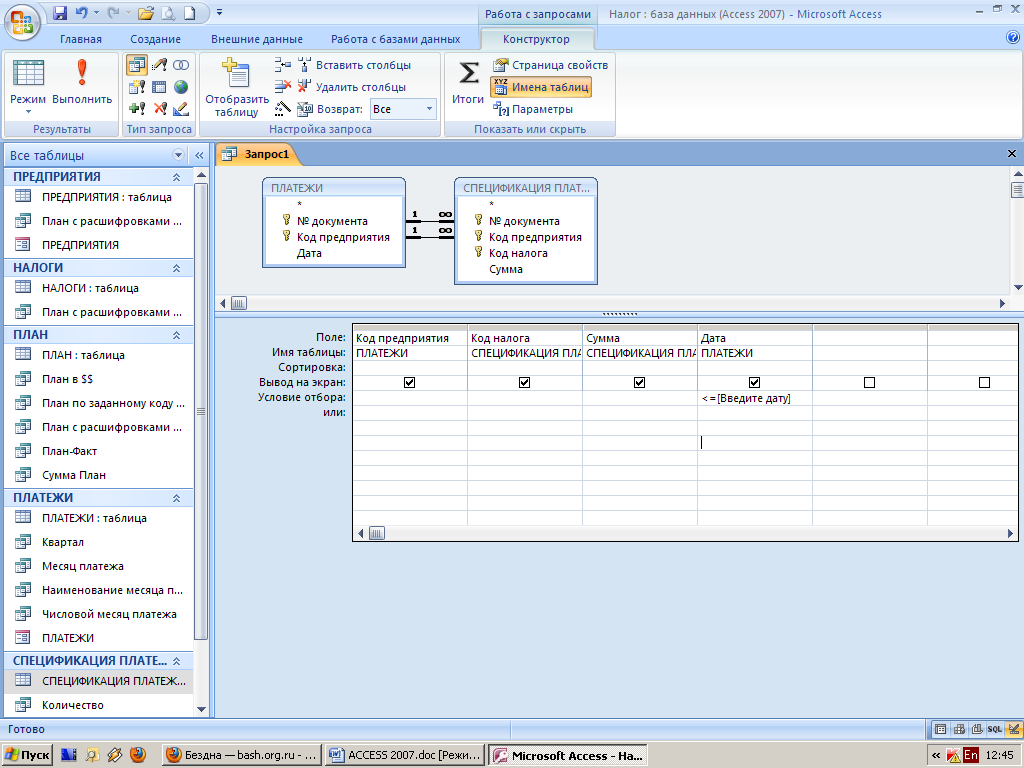Screen dimensions: 1024x768
Task: Open the Help question mark icon
Action: tap(1013, 38)
